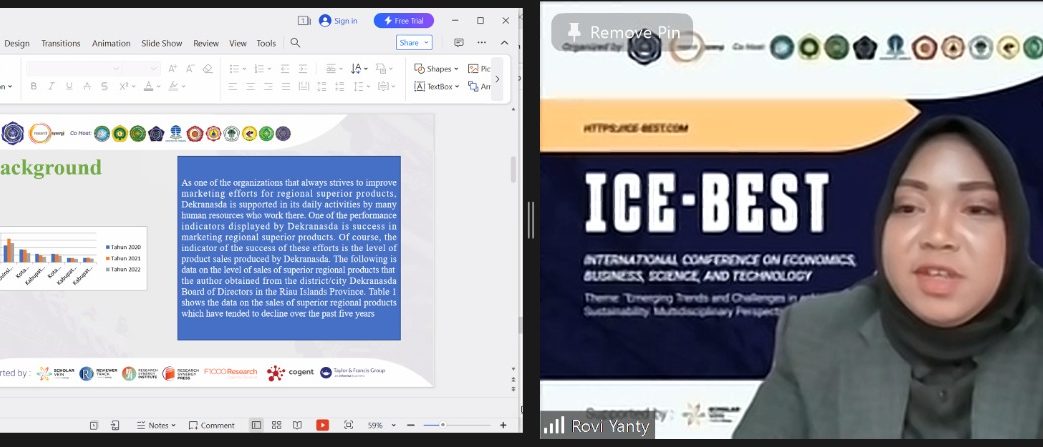
Task: Open the Share dropdown
Action: pos(414,43)
